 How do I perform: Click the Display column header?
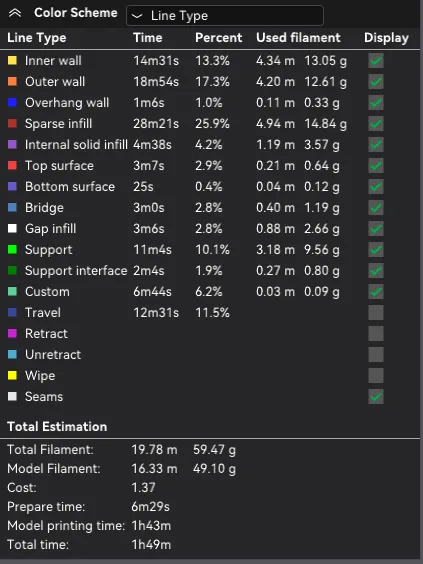coord(386,38)
